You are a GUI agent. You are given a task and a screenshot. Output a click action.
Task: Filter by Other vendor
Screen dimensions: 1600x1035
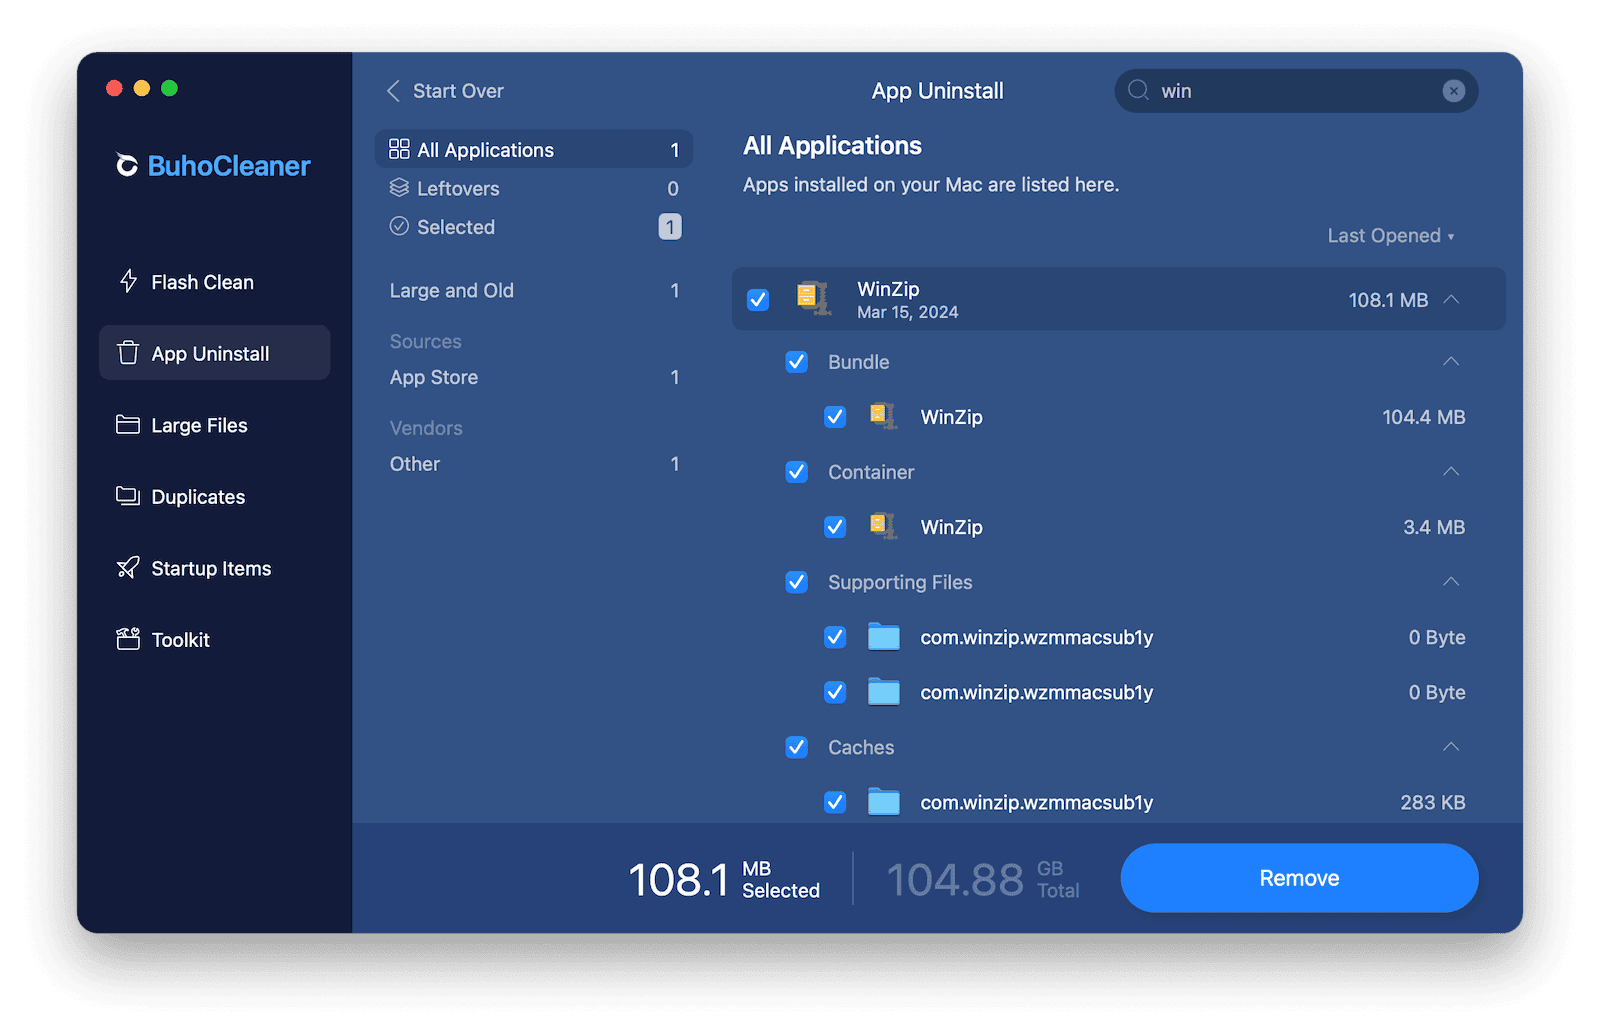click(534, 464)
